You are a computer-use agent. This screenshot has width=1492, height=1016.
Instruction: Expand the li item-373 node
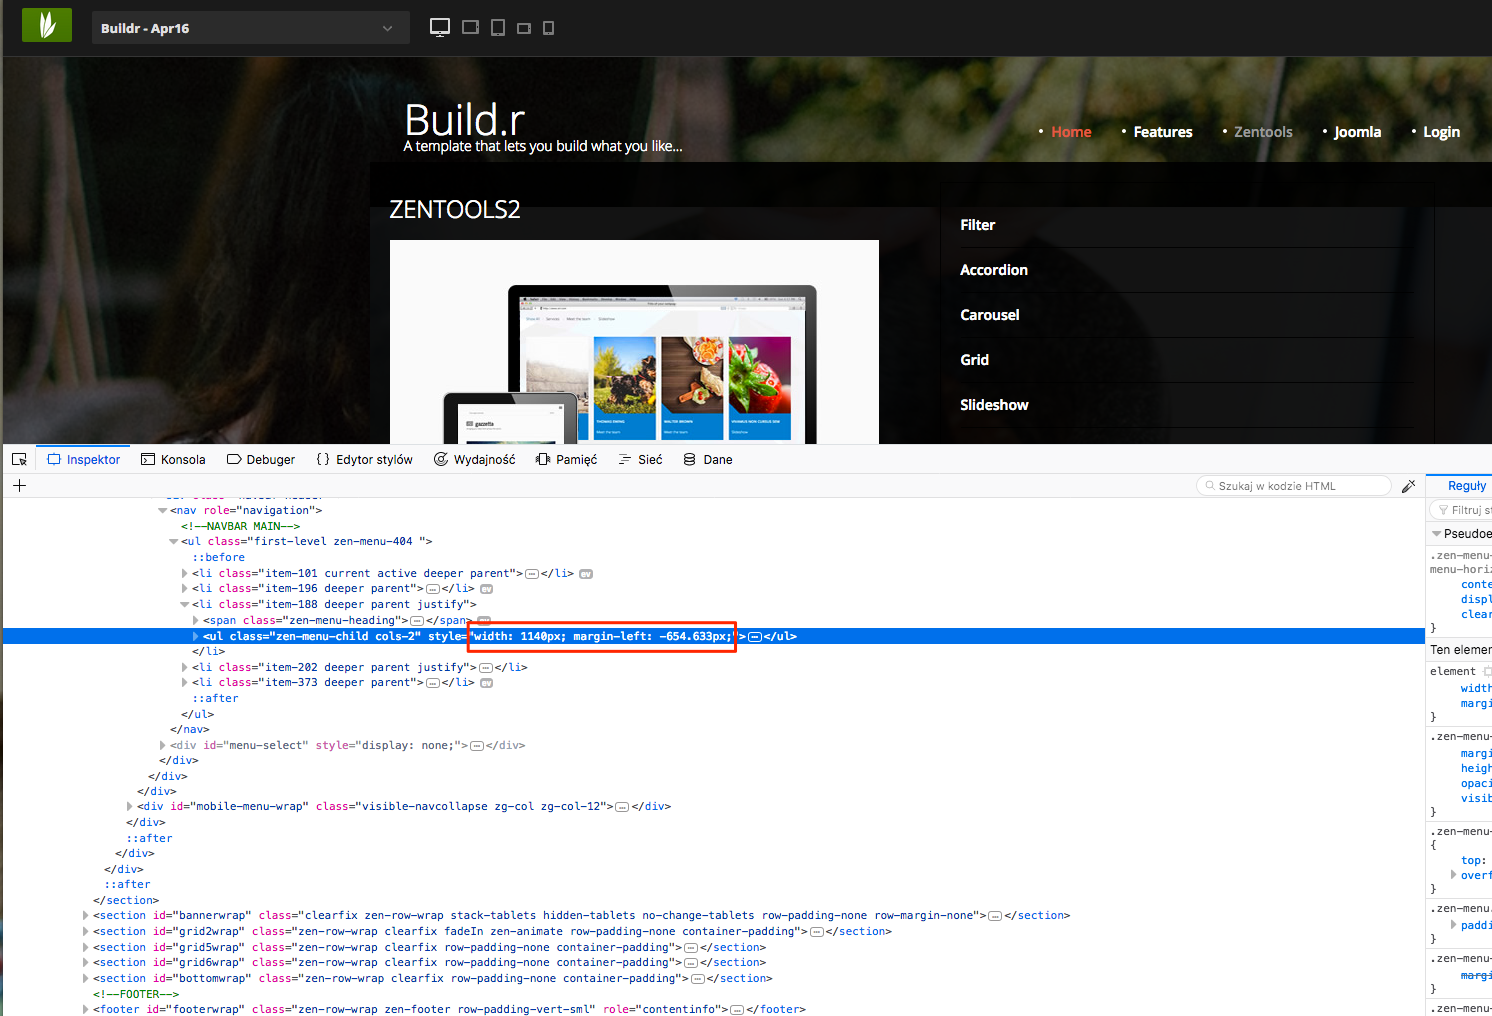click(184, 683)
